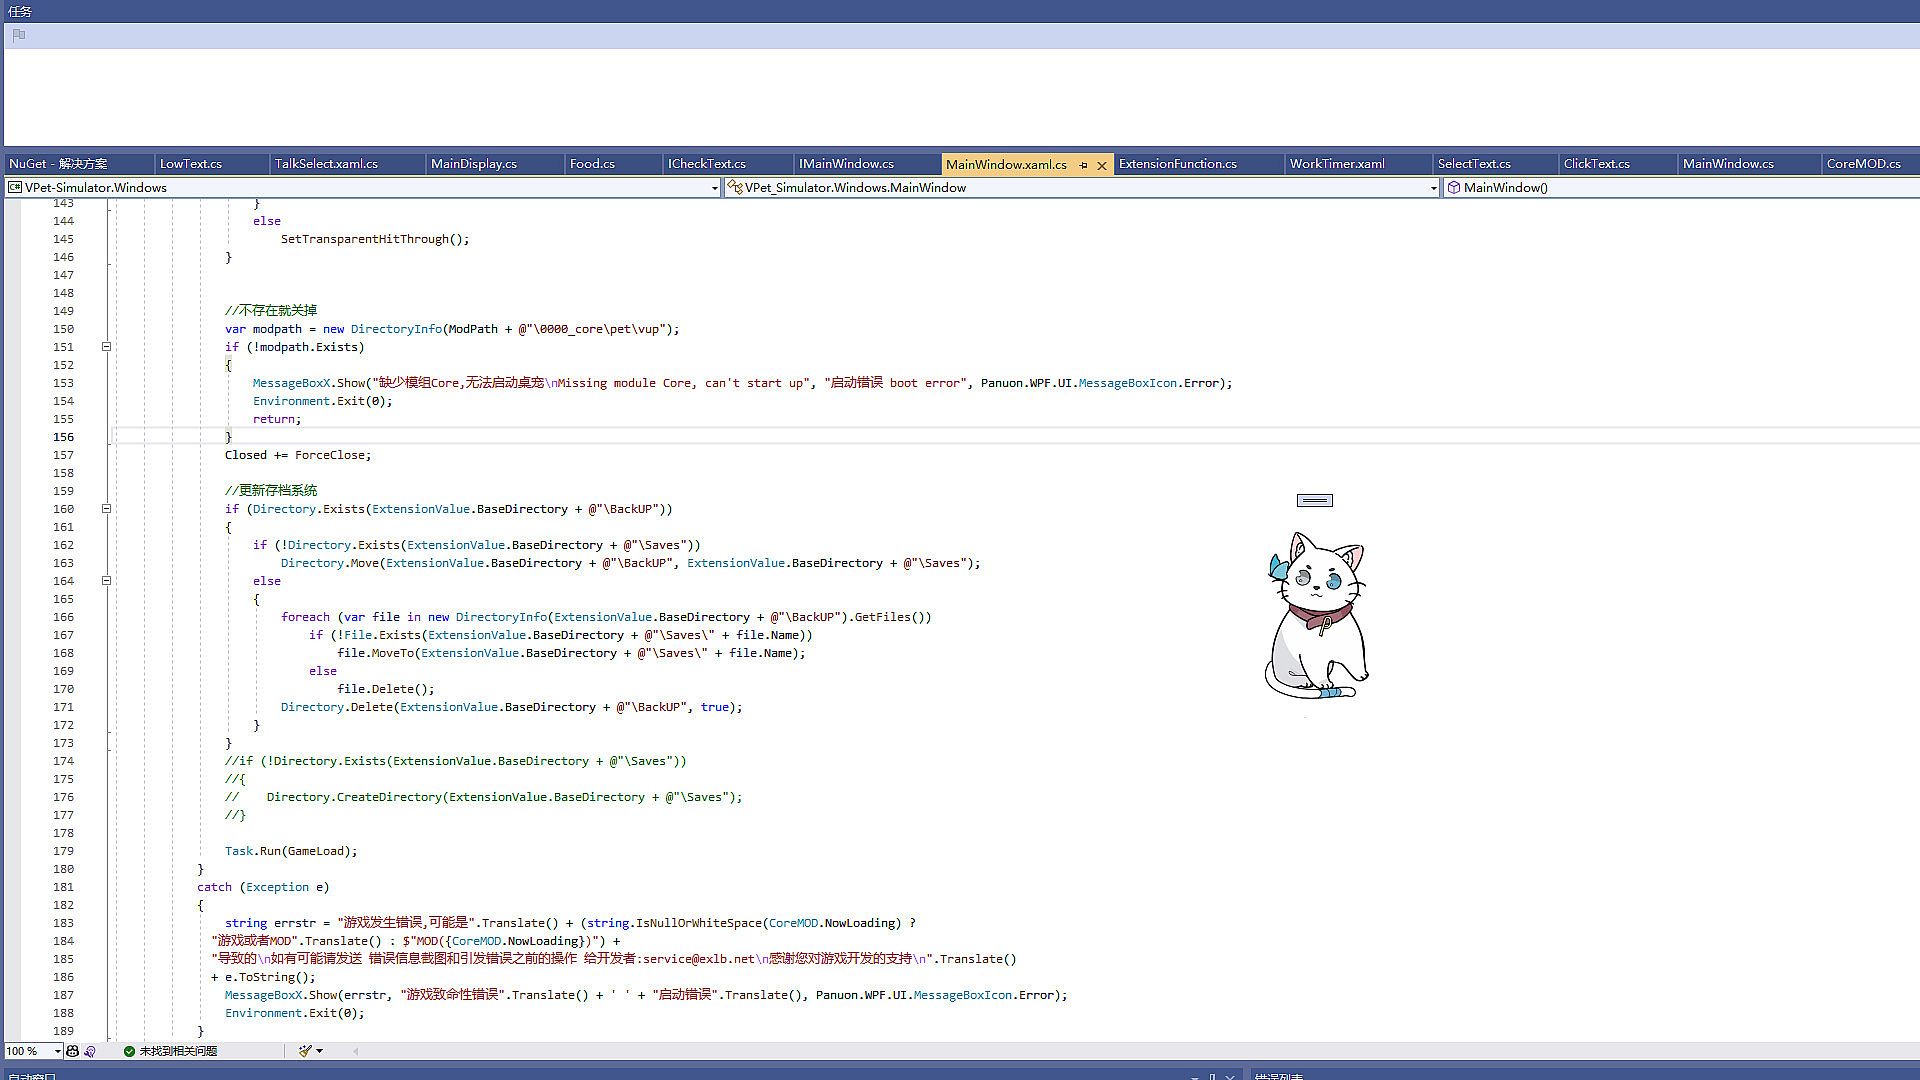
Task: Collapse the if block at line 151
Action: coord(106,347)
